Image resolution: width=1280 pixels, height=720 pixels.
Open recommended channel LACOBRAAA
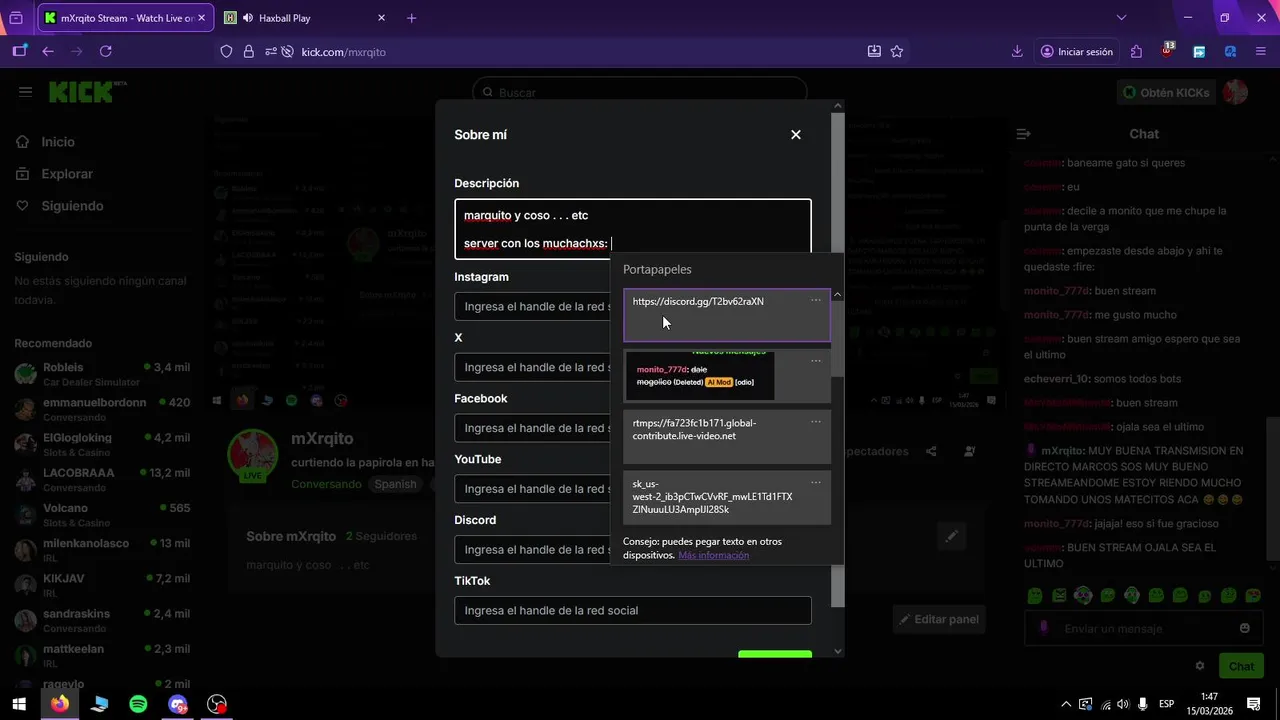(x=102, y=479)
